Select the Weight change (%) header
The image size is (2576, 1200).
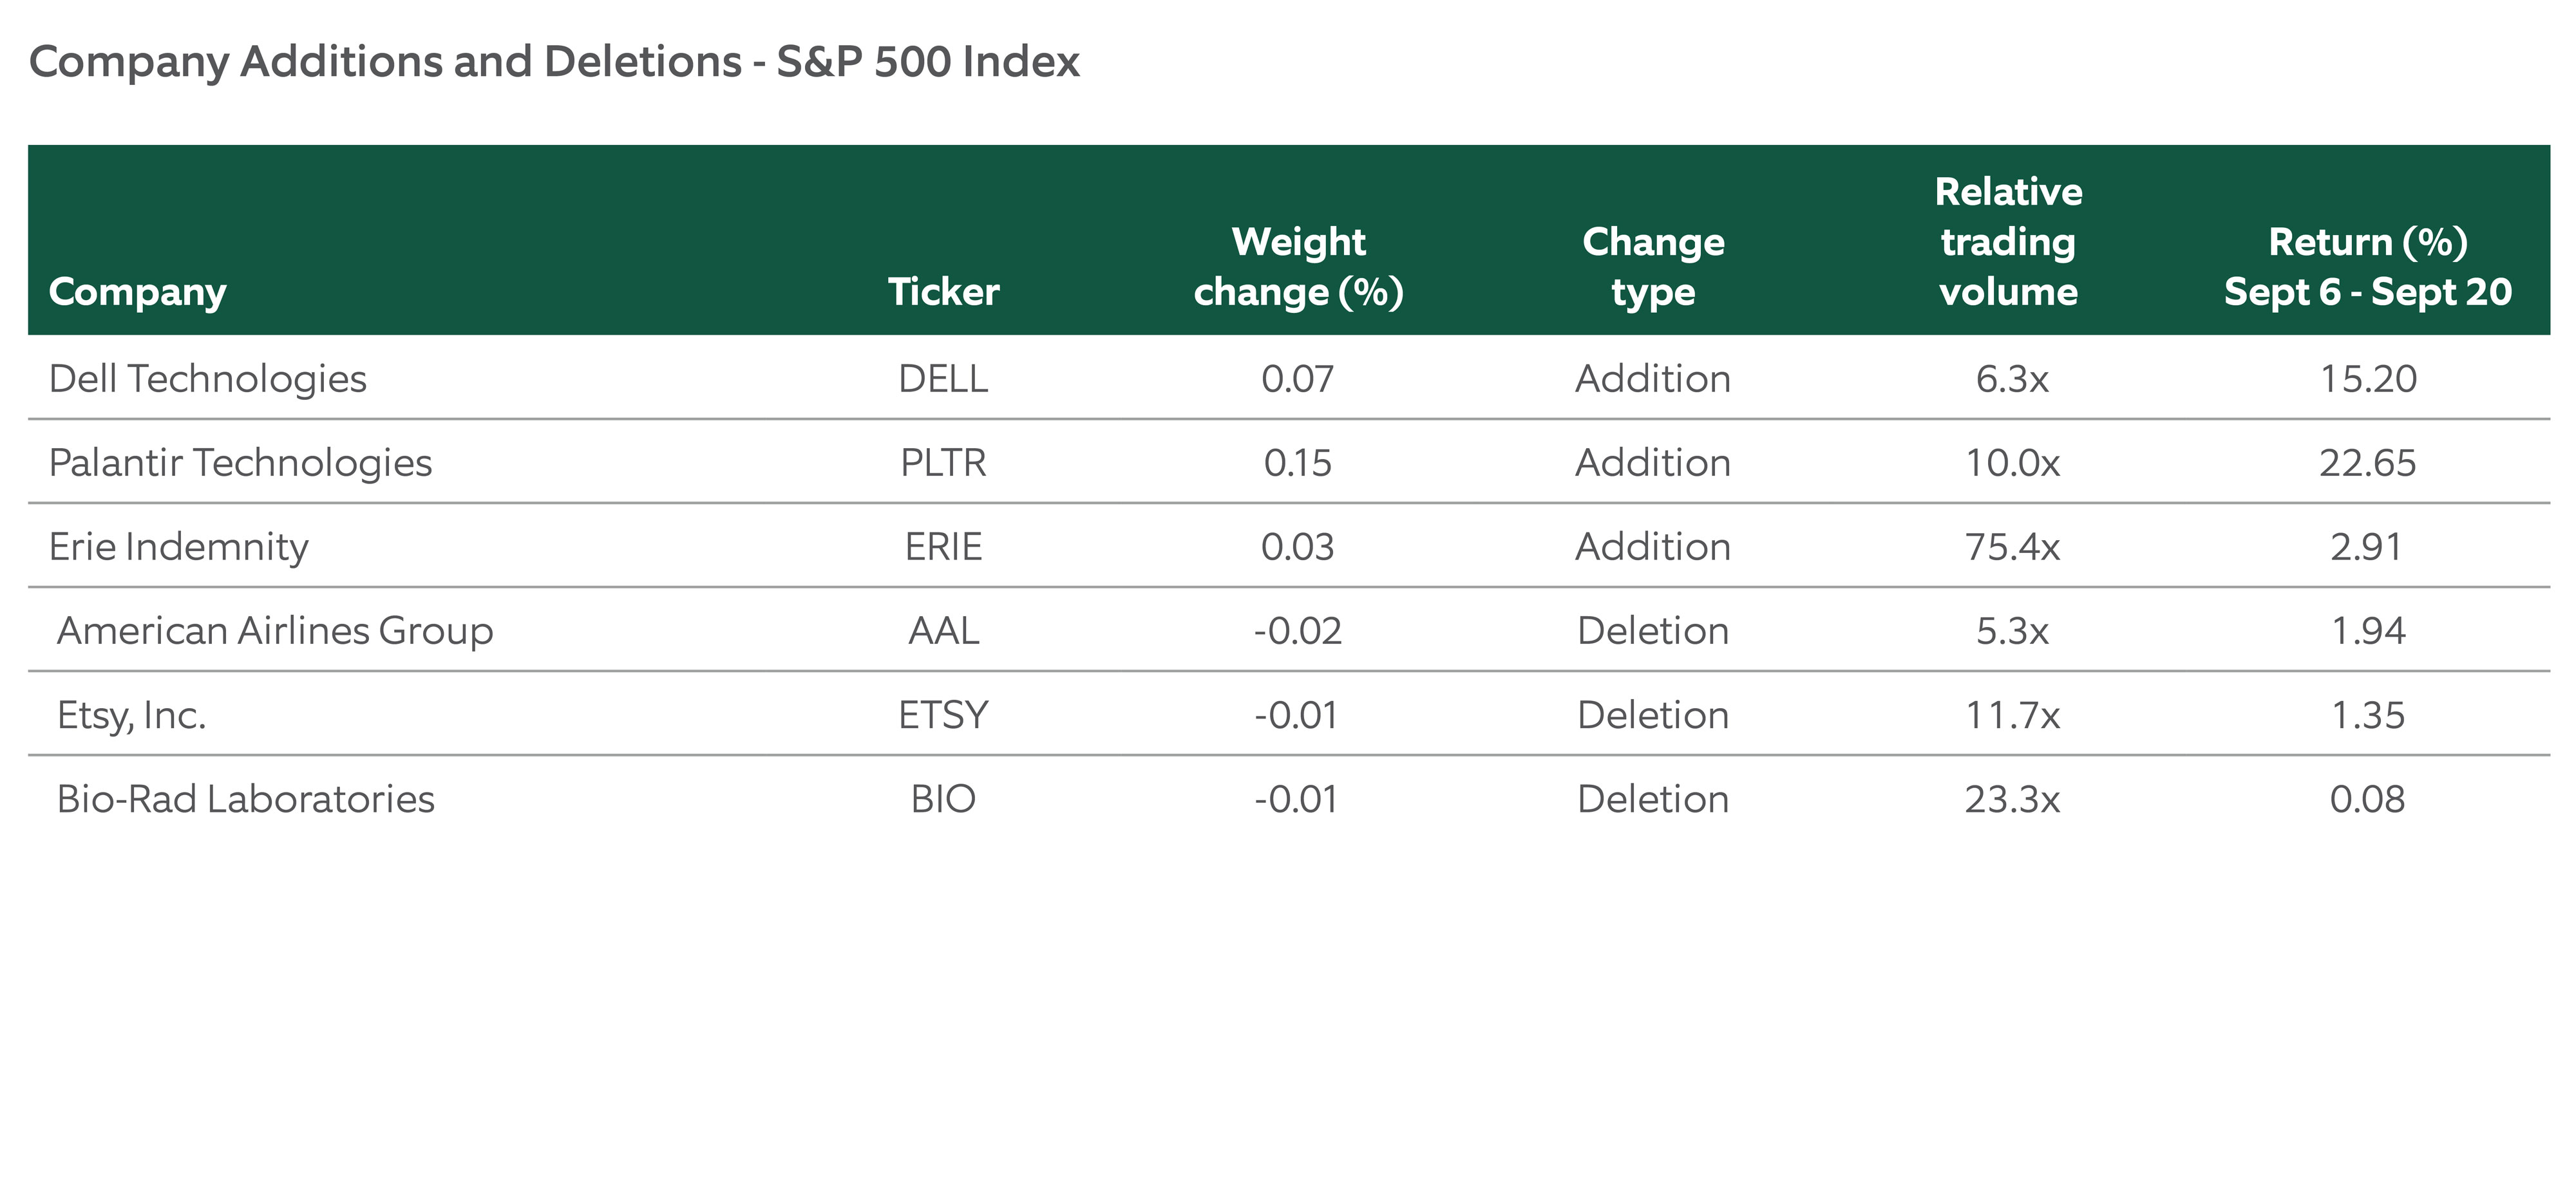[1298, 267]
